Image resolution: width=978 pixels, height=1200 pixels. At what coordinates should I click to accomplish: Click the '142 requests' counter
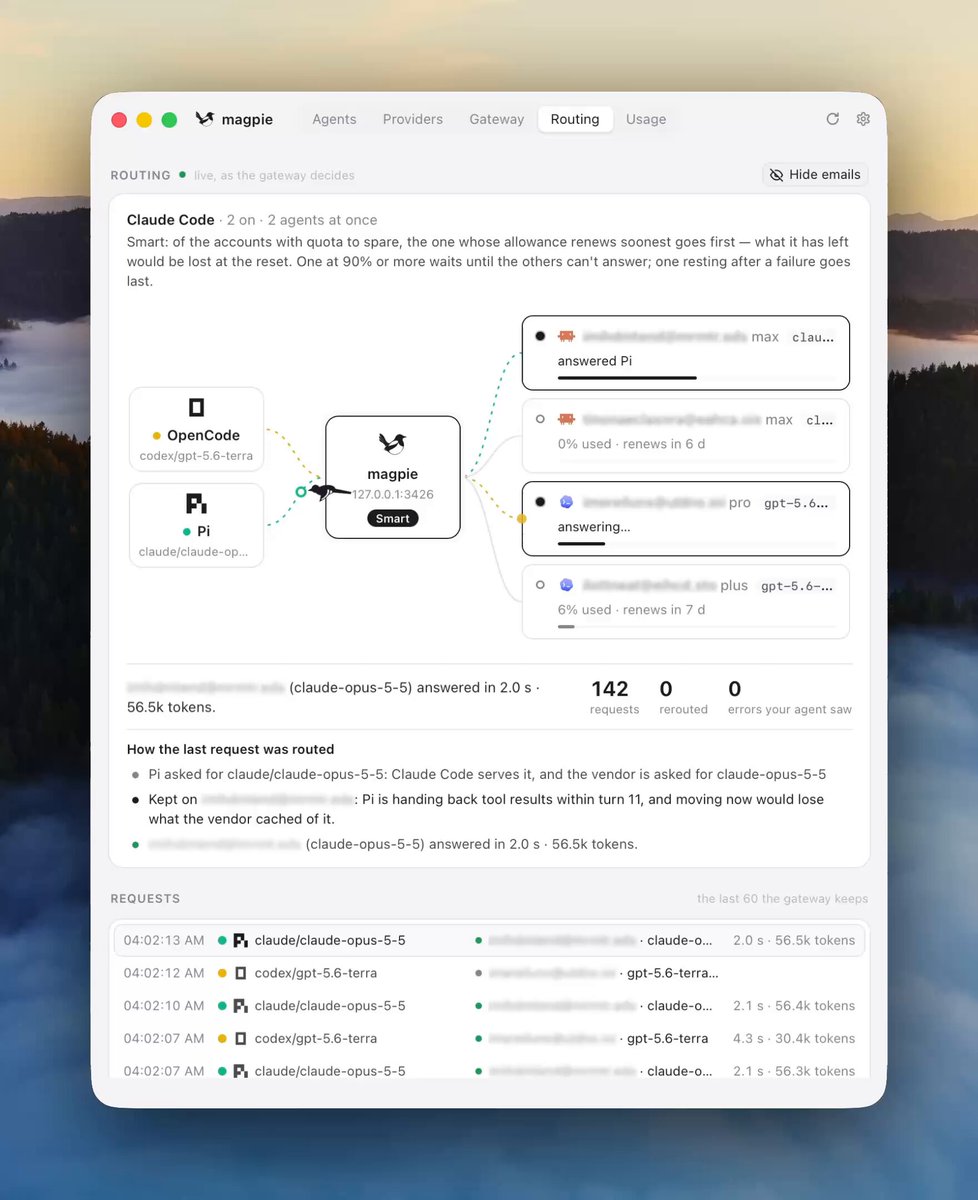pos(614,697)
